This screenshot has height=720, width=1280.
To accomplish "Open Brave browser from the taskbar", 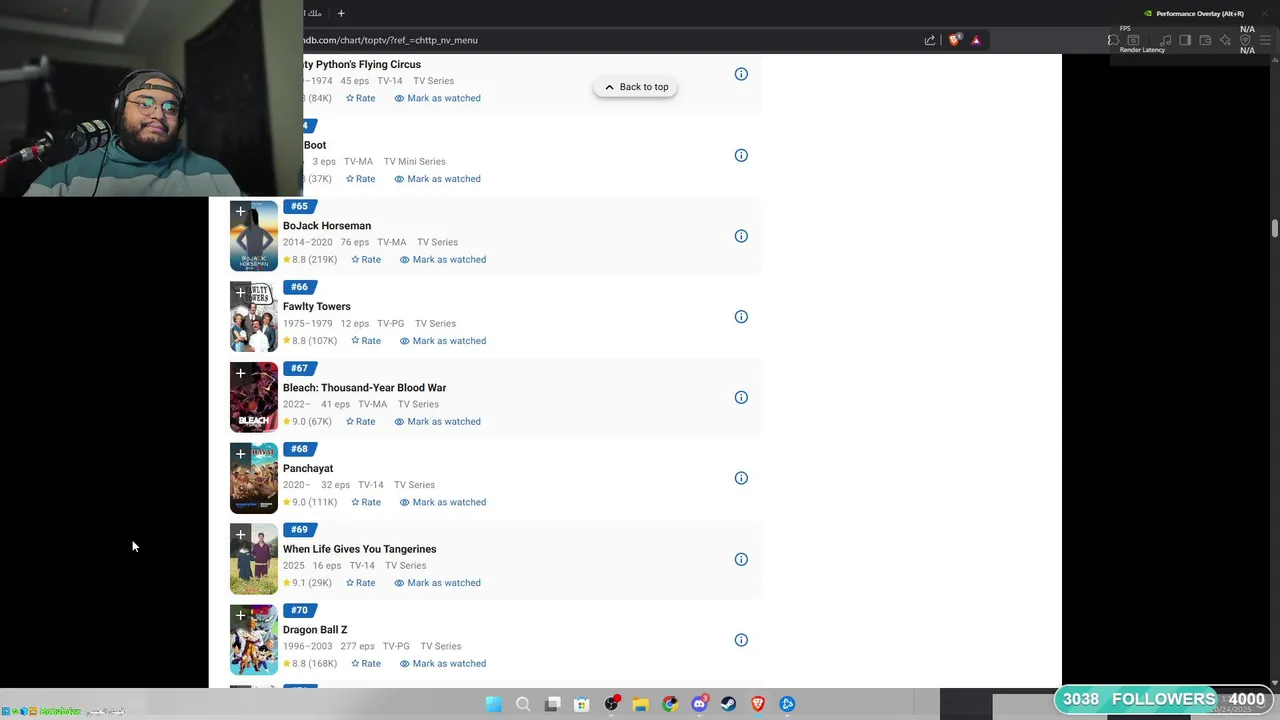I will (x=758, y=704).
